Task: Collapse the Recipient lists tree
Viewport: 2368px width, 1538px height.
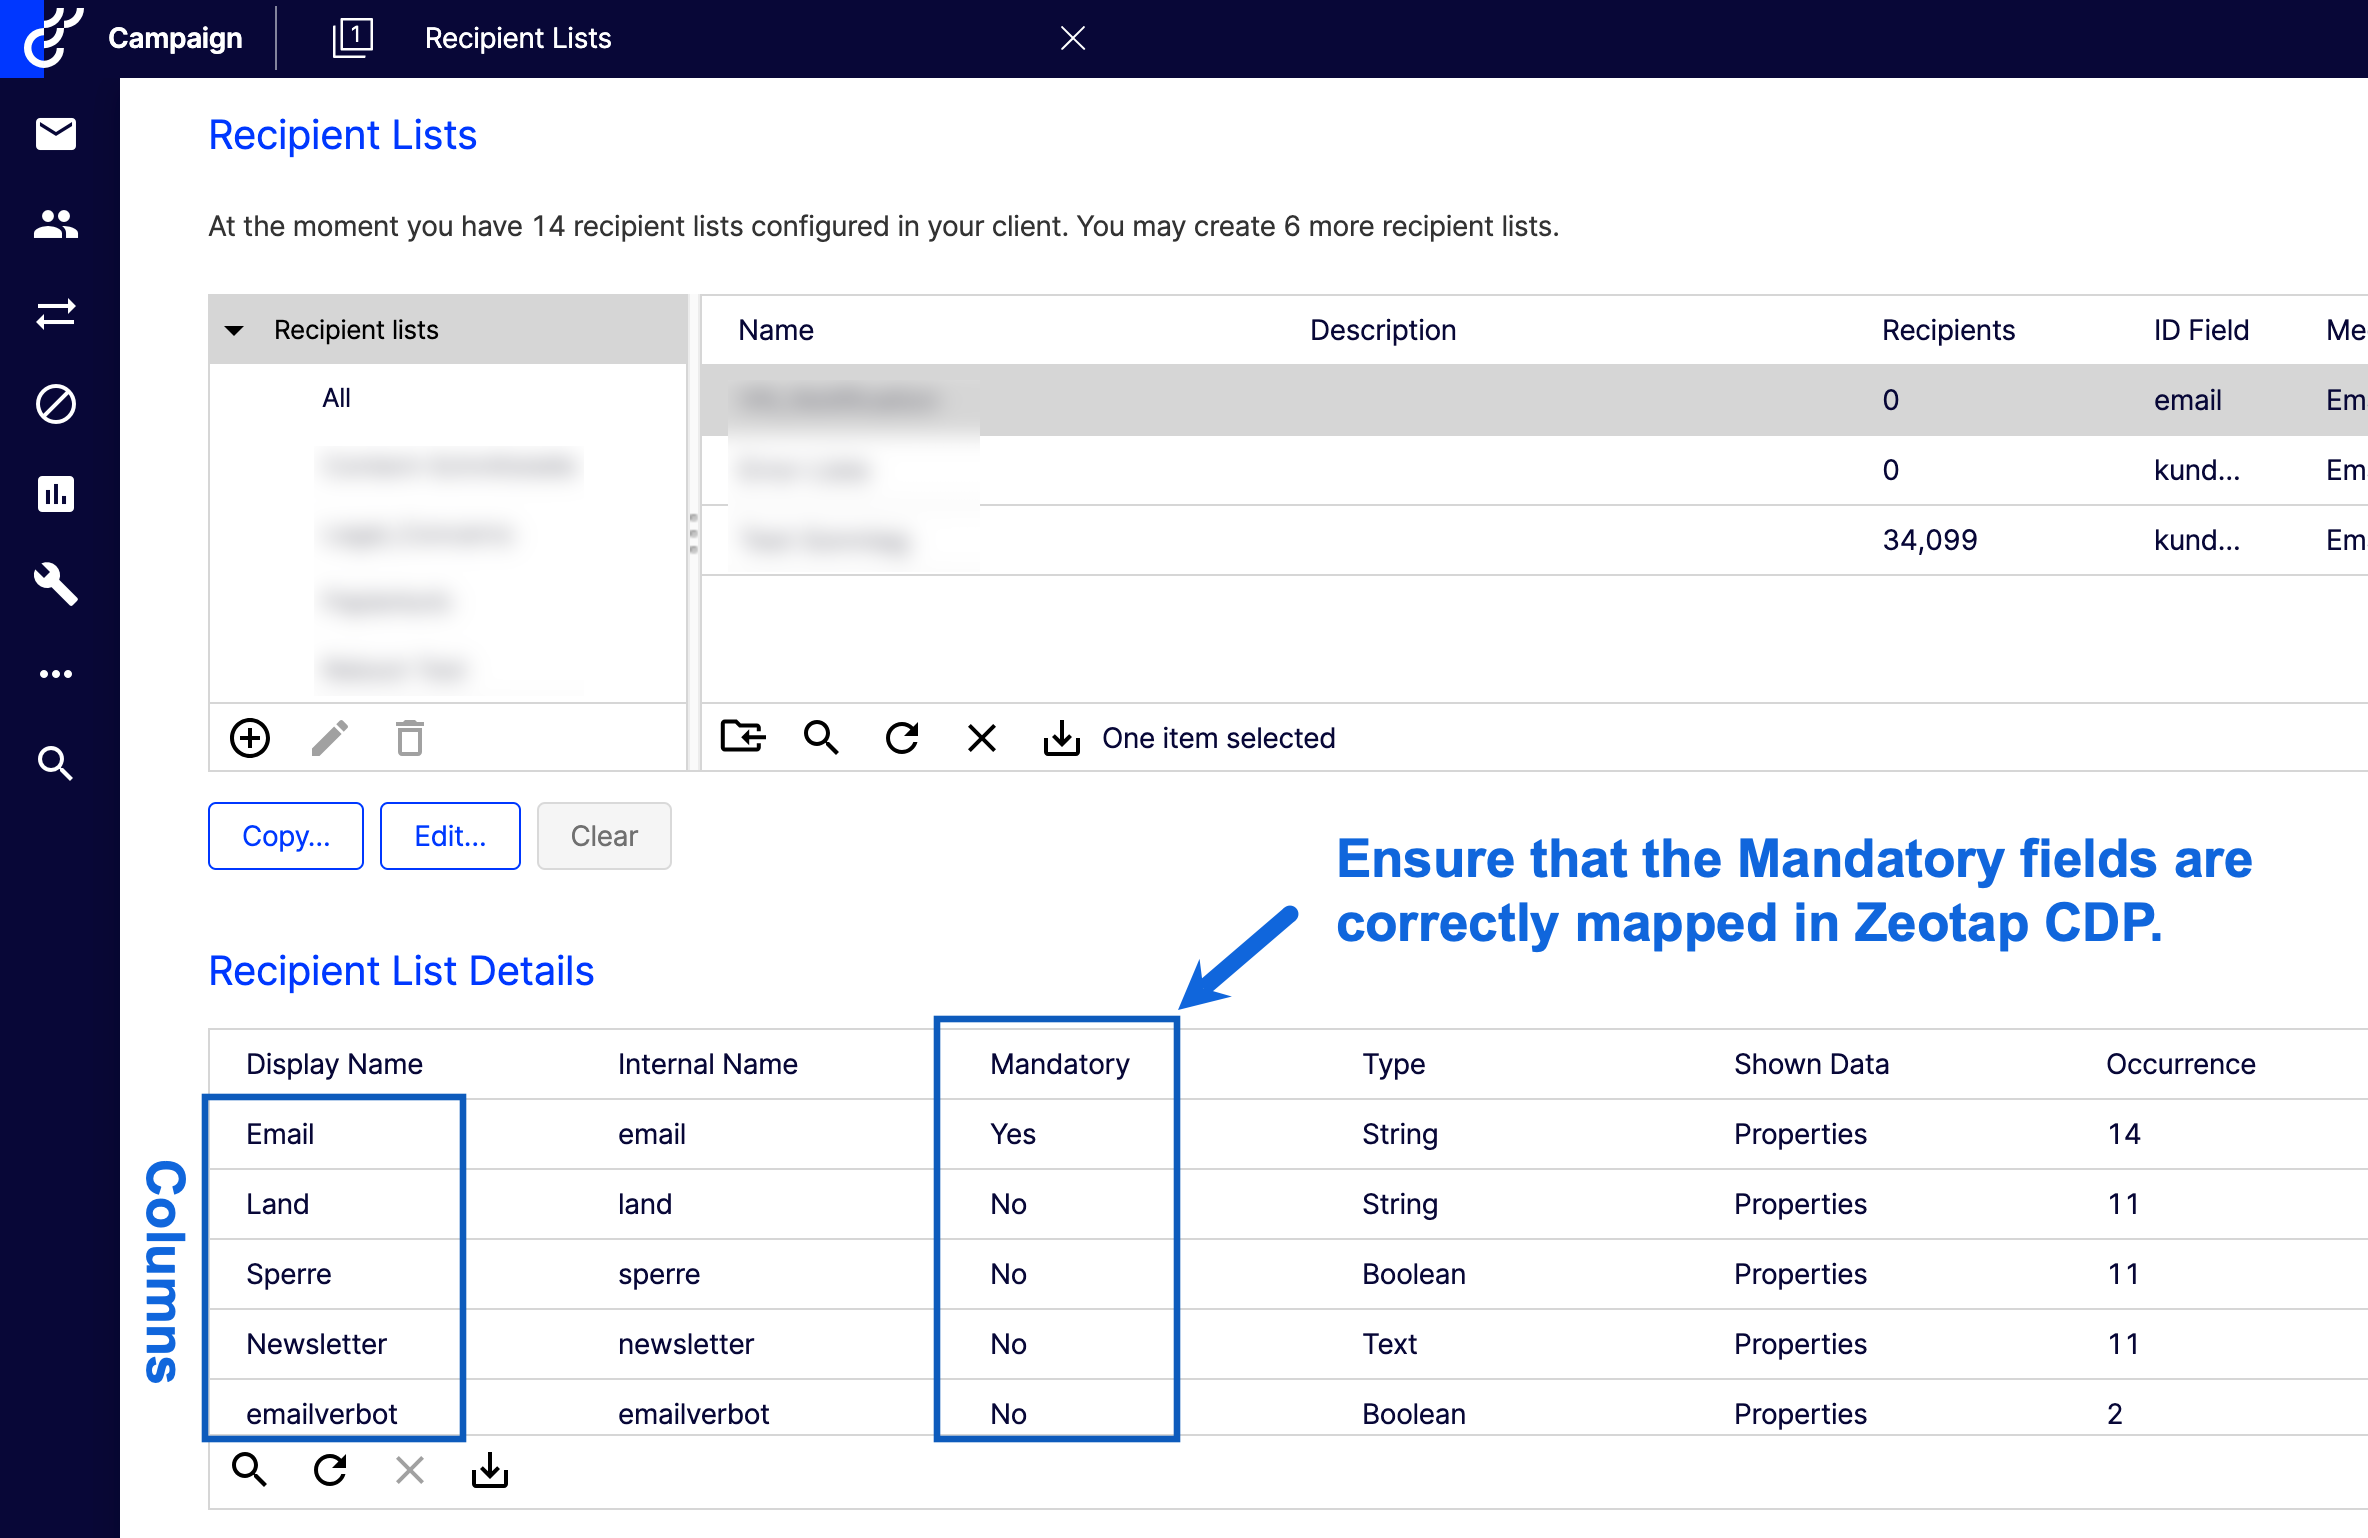Action: pyautogui.click(x=235, y=330)
